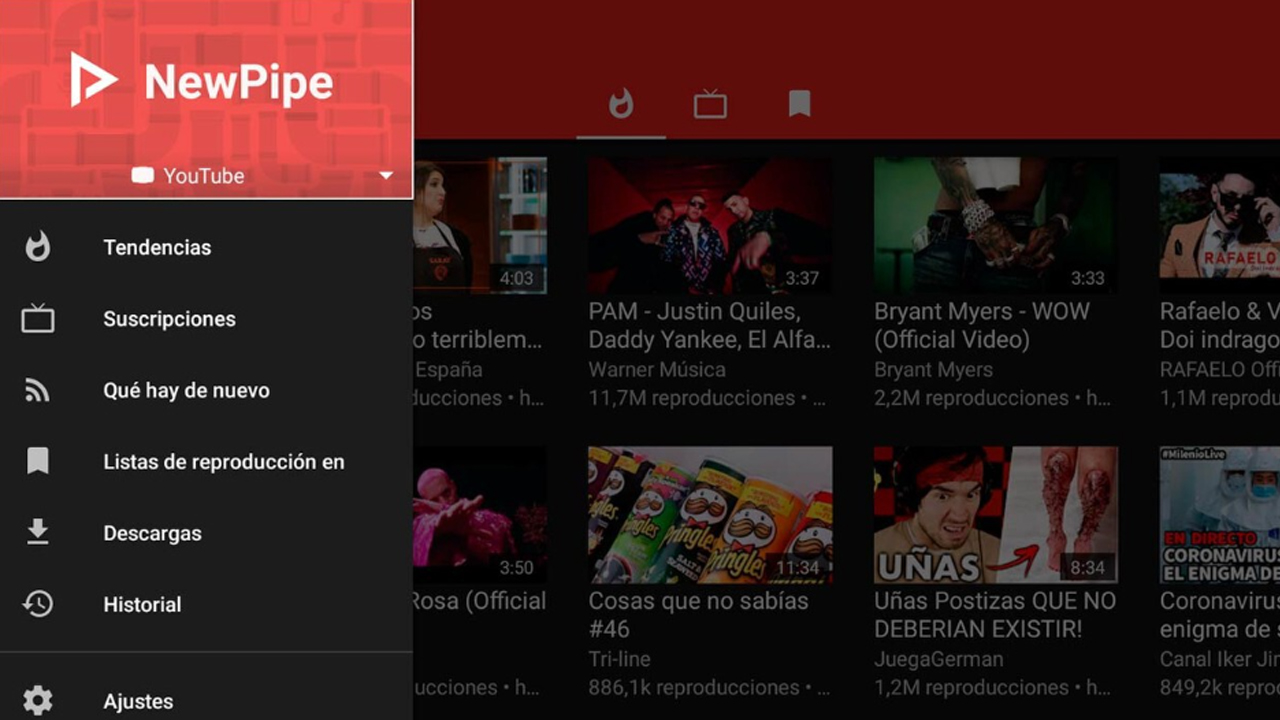The height and width of the screenshot is (720, 1280).
Task: Click the 8:34 duration badge
Action: (x=1088, y=568)
